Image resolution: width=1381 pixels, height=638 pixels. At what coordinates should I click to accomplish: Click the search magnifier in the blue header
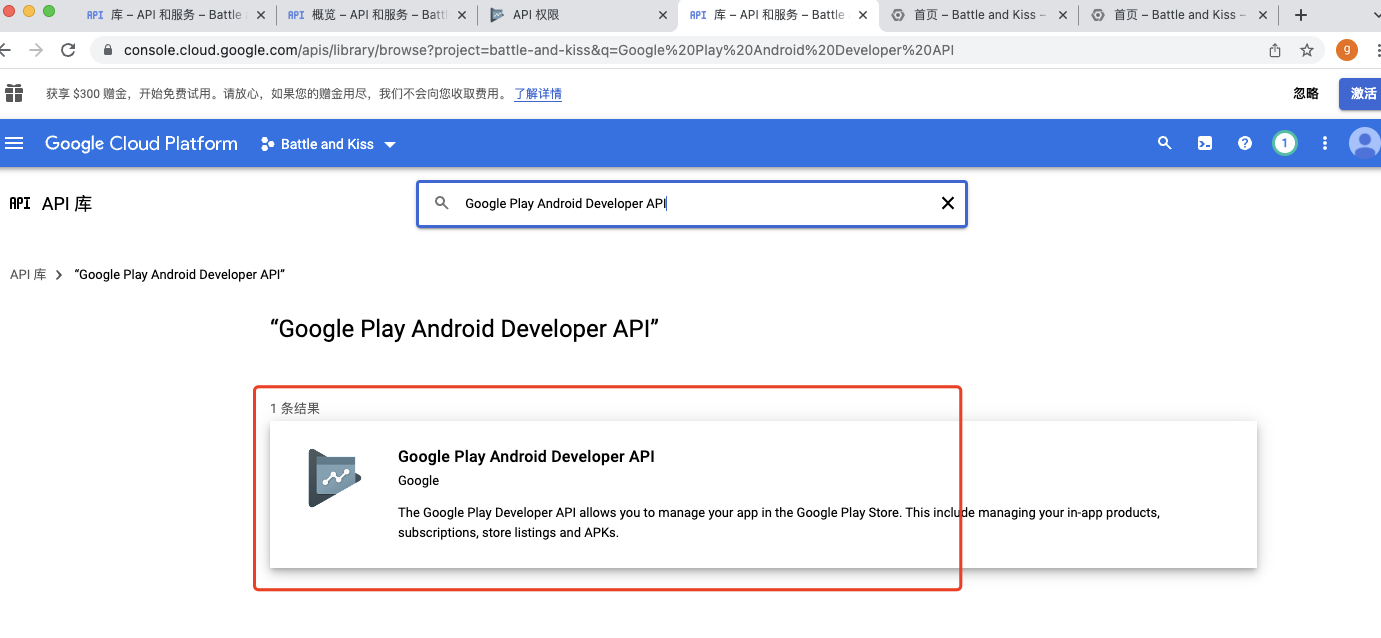click(x=1164, y=143)
